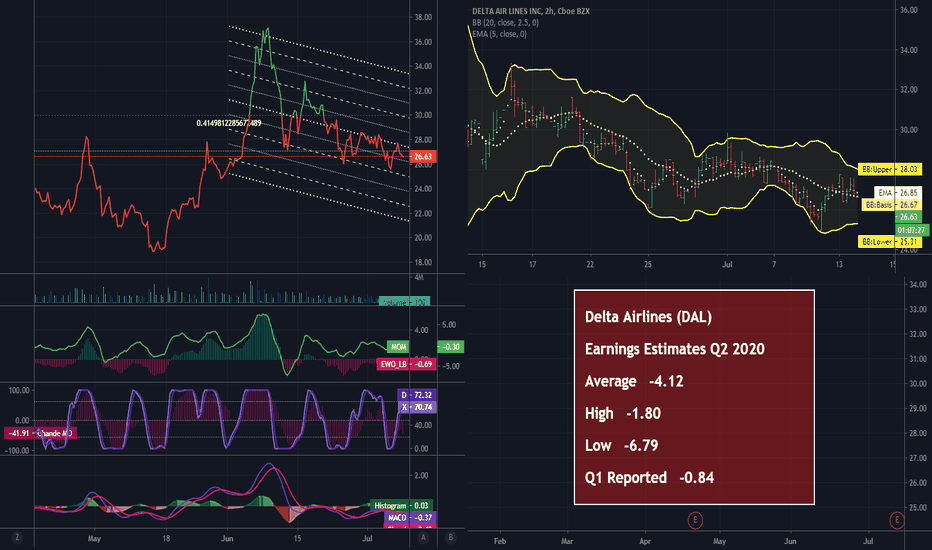Select the Histogram 0.03 label
Screen dimensions: 932x550
[x=402, y=505]
